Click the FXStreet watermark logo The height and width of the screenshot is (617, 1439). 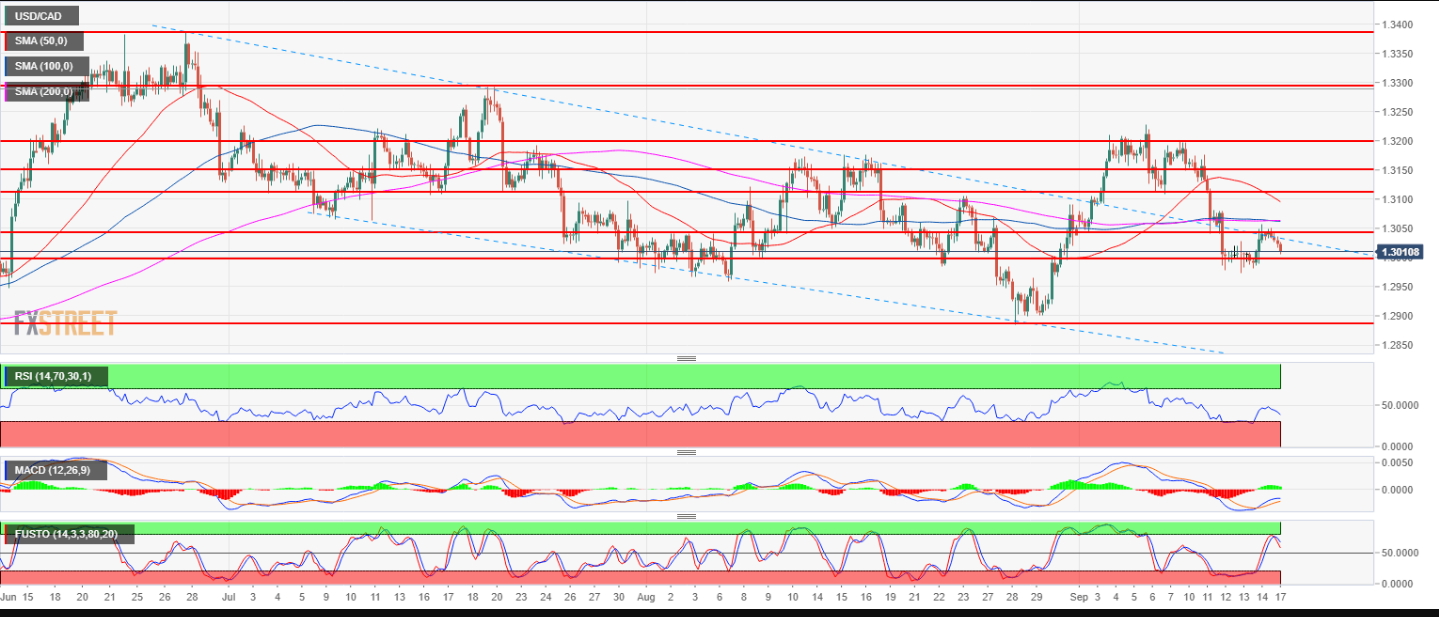(x=66, y=323)
